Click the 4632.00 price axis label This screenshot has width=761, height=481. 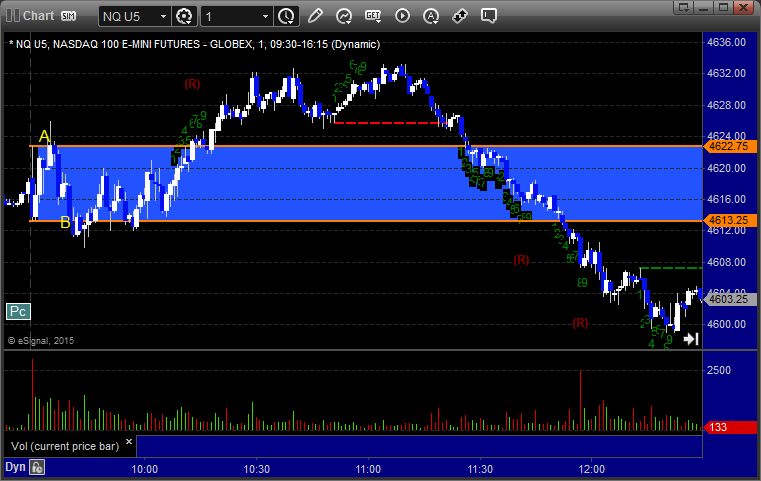(x=727, y=73)
